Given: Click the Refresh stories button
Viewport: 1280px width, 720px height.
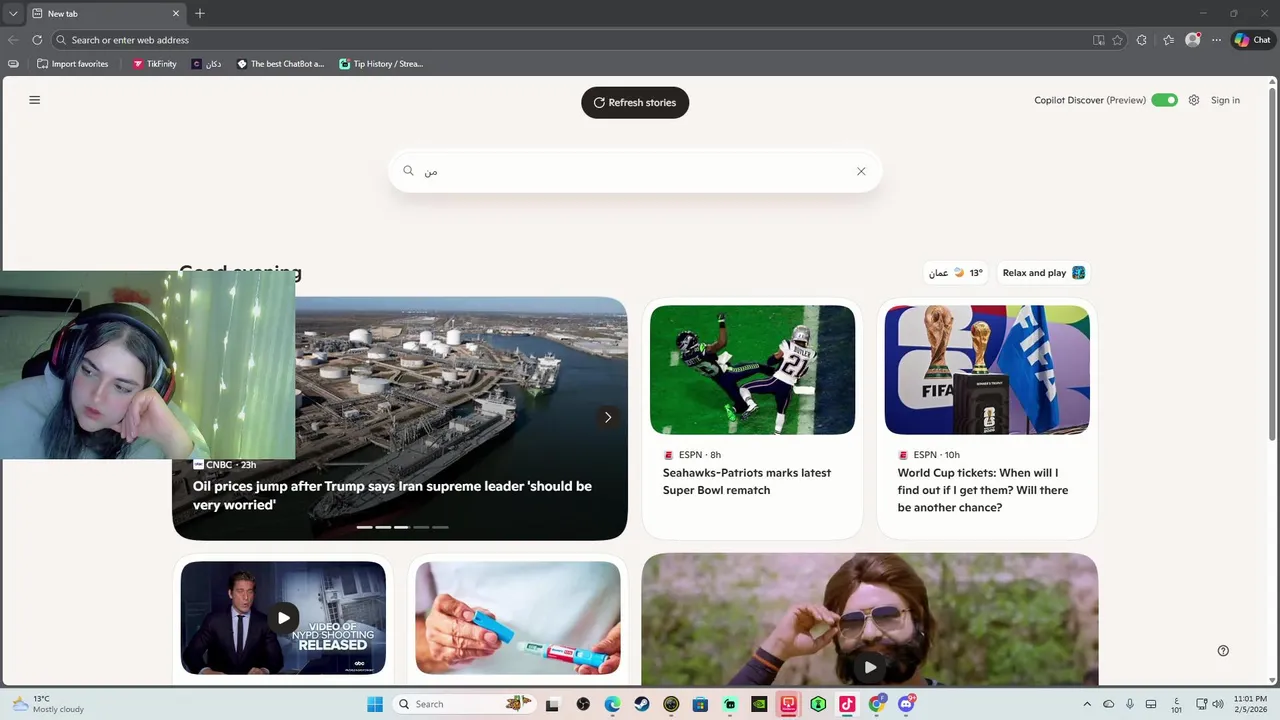Looking at the screenshot, I should 635,102.
